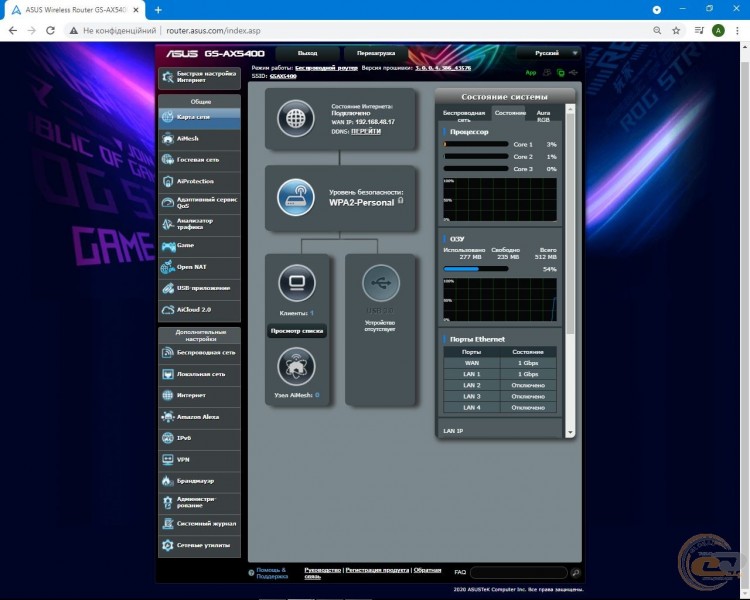Switch to the Status tab
750x600 pixels.
coord(510,113)
